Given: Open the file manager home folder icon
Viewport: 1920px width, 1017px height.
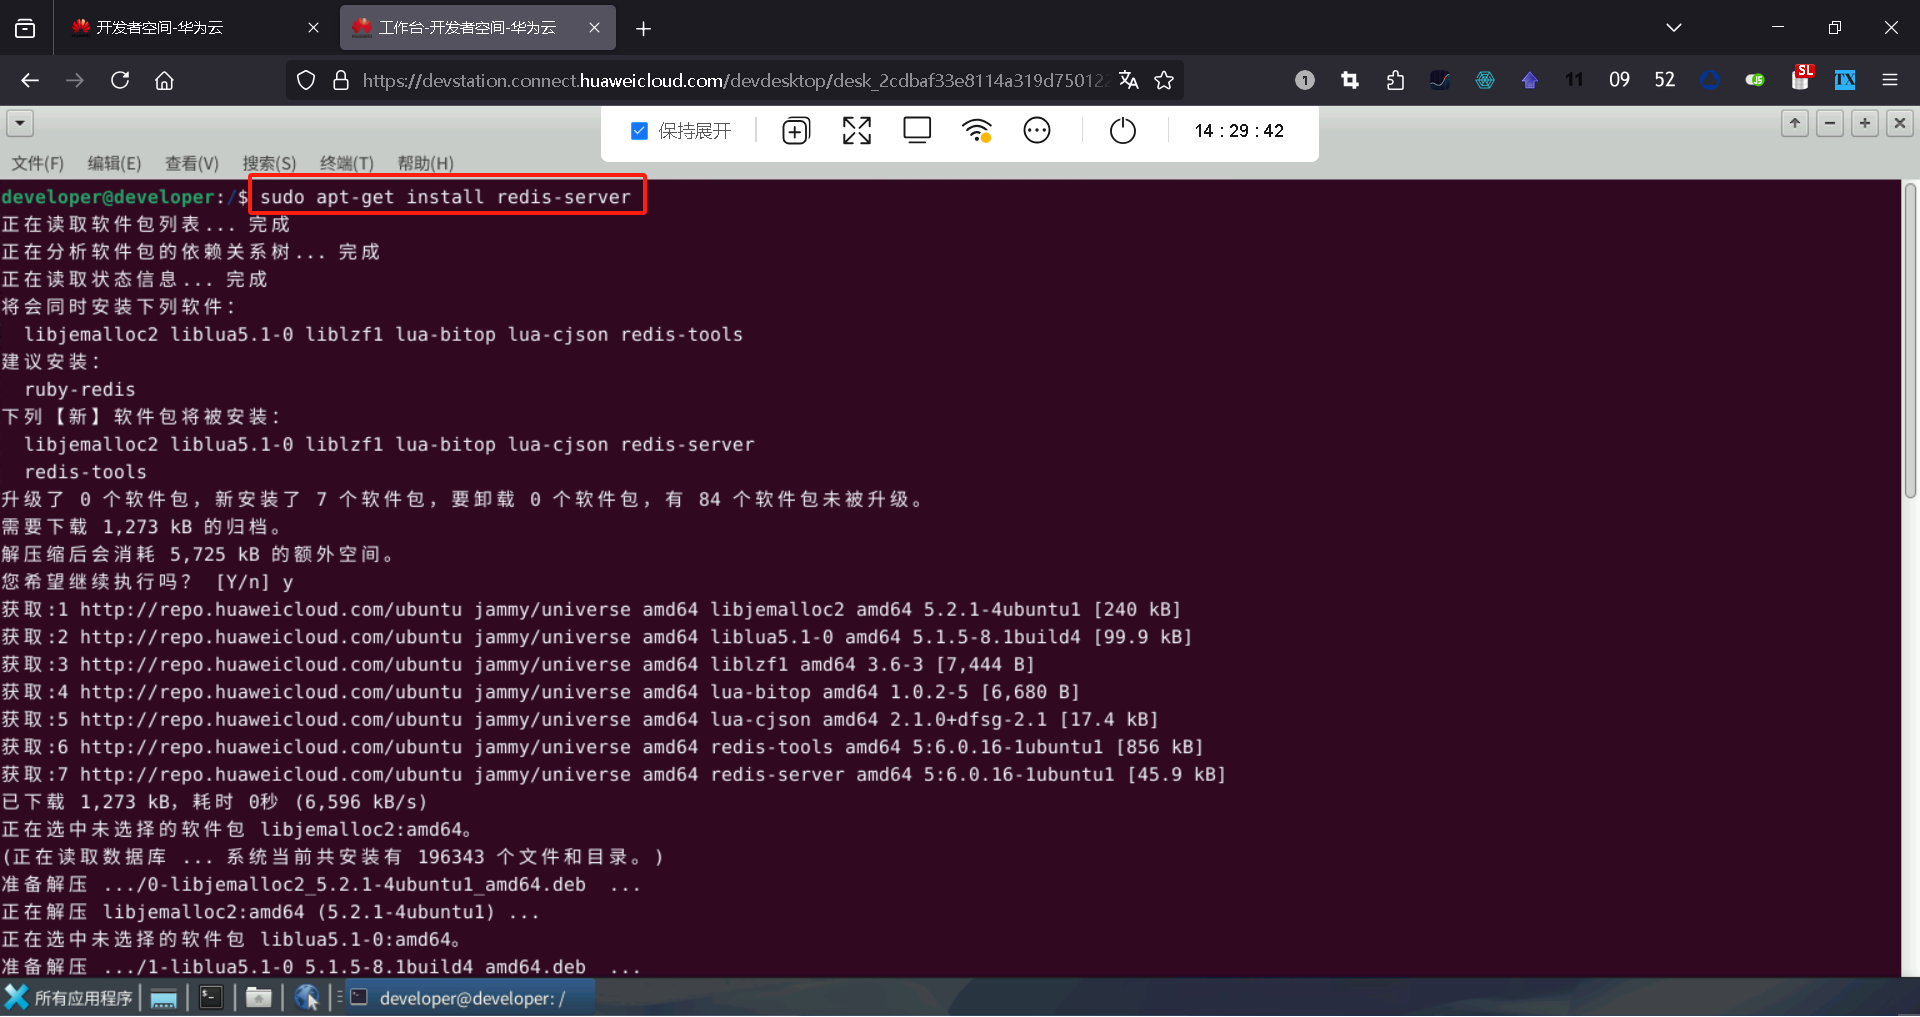Looking at the screenshot, I should click(259, 998).
